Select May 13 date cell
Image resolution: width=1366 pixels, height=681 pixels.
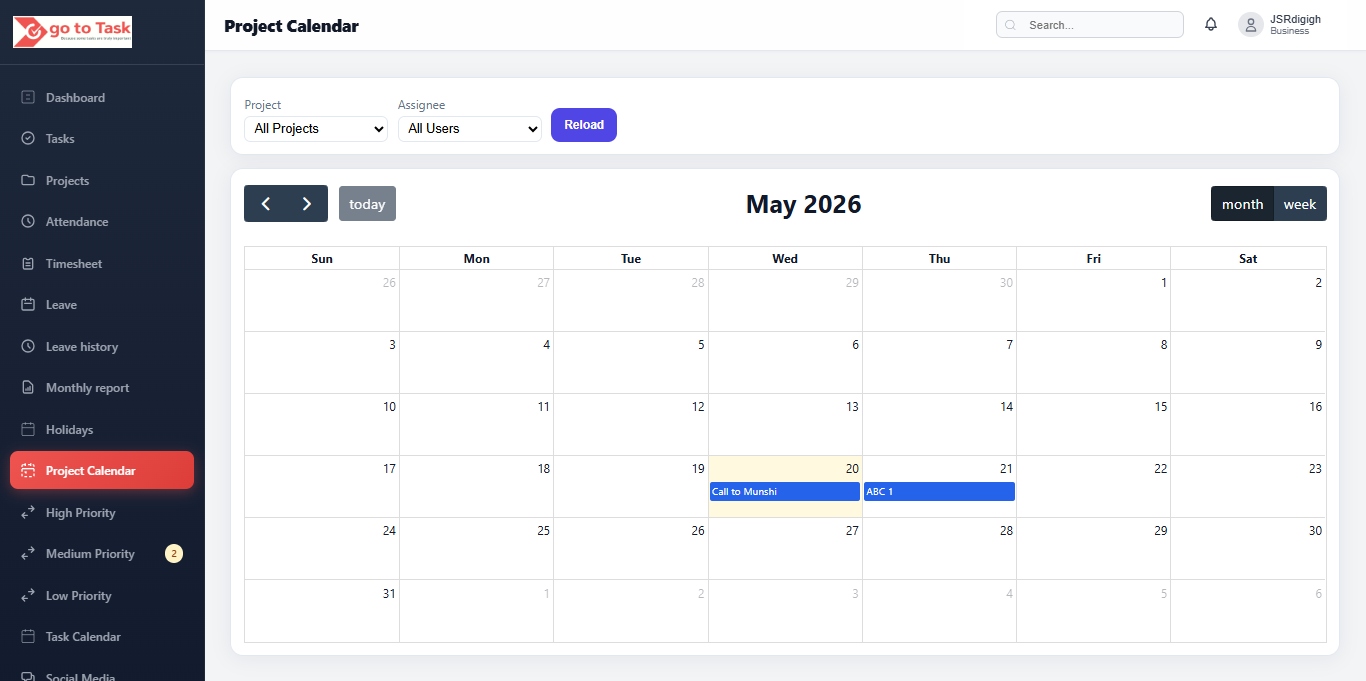(785, 425)
